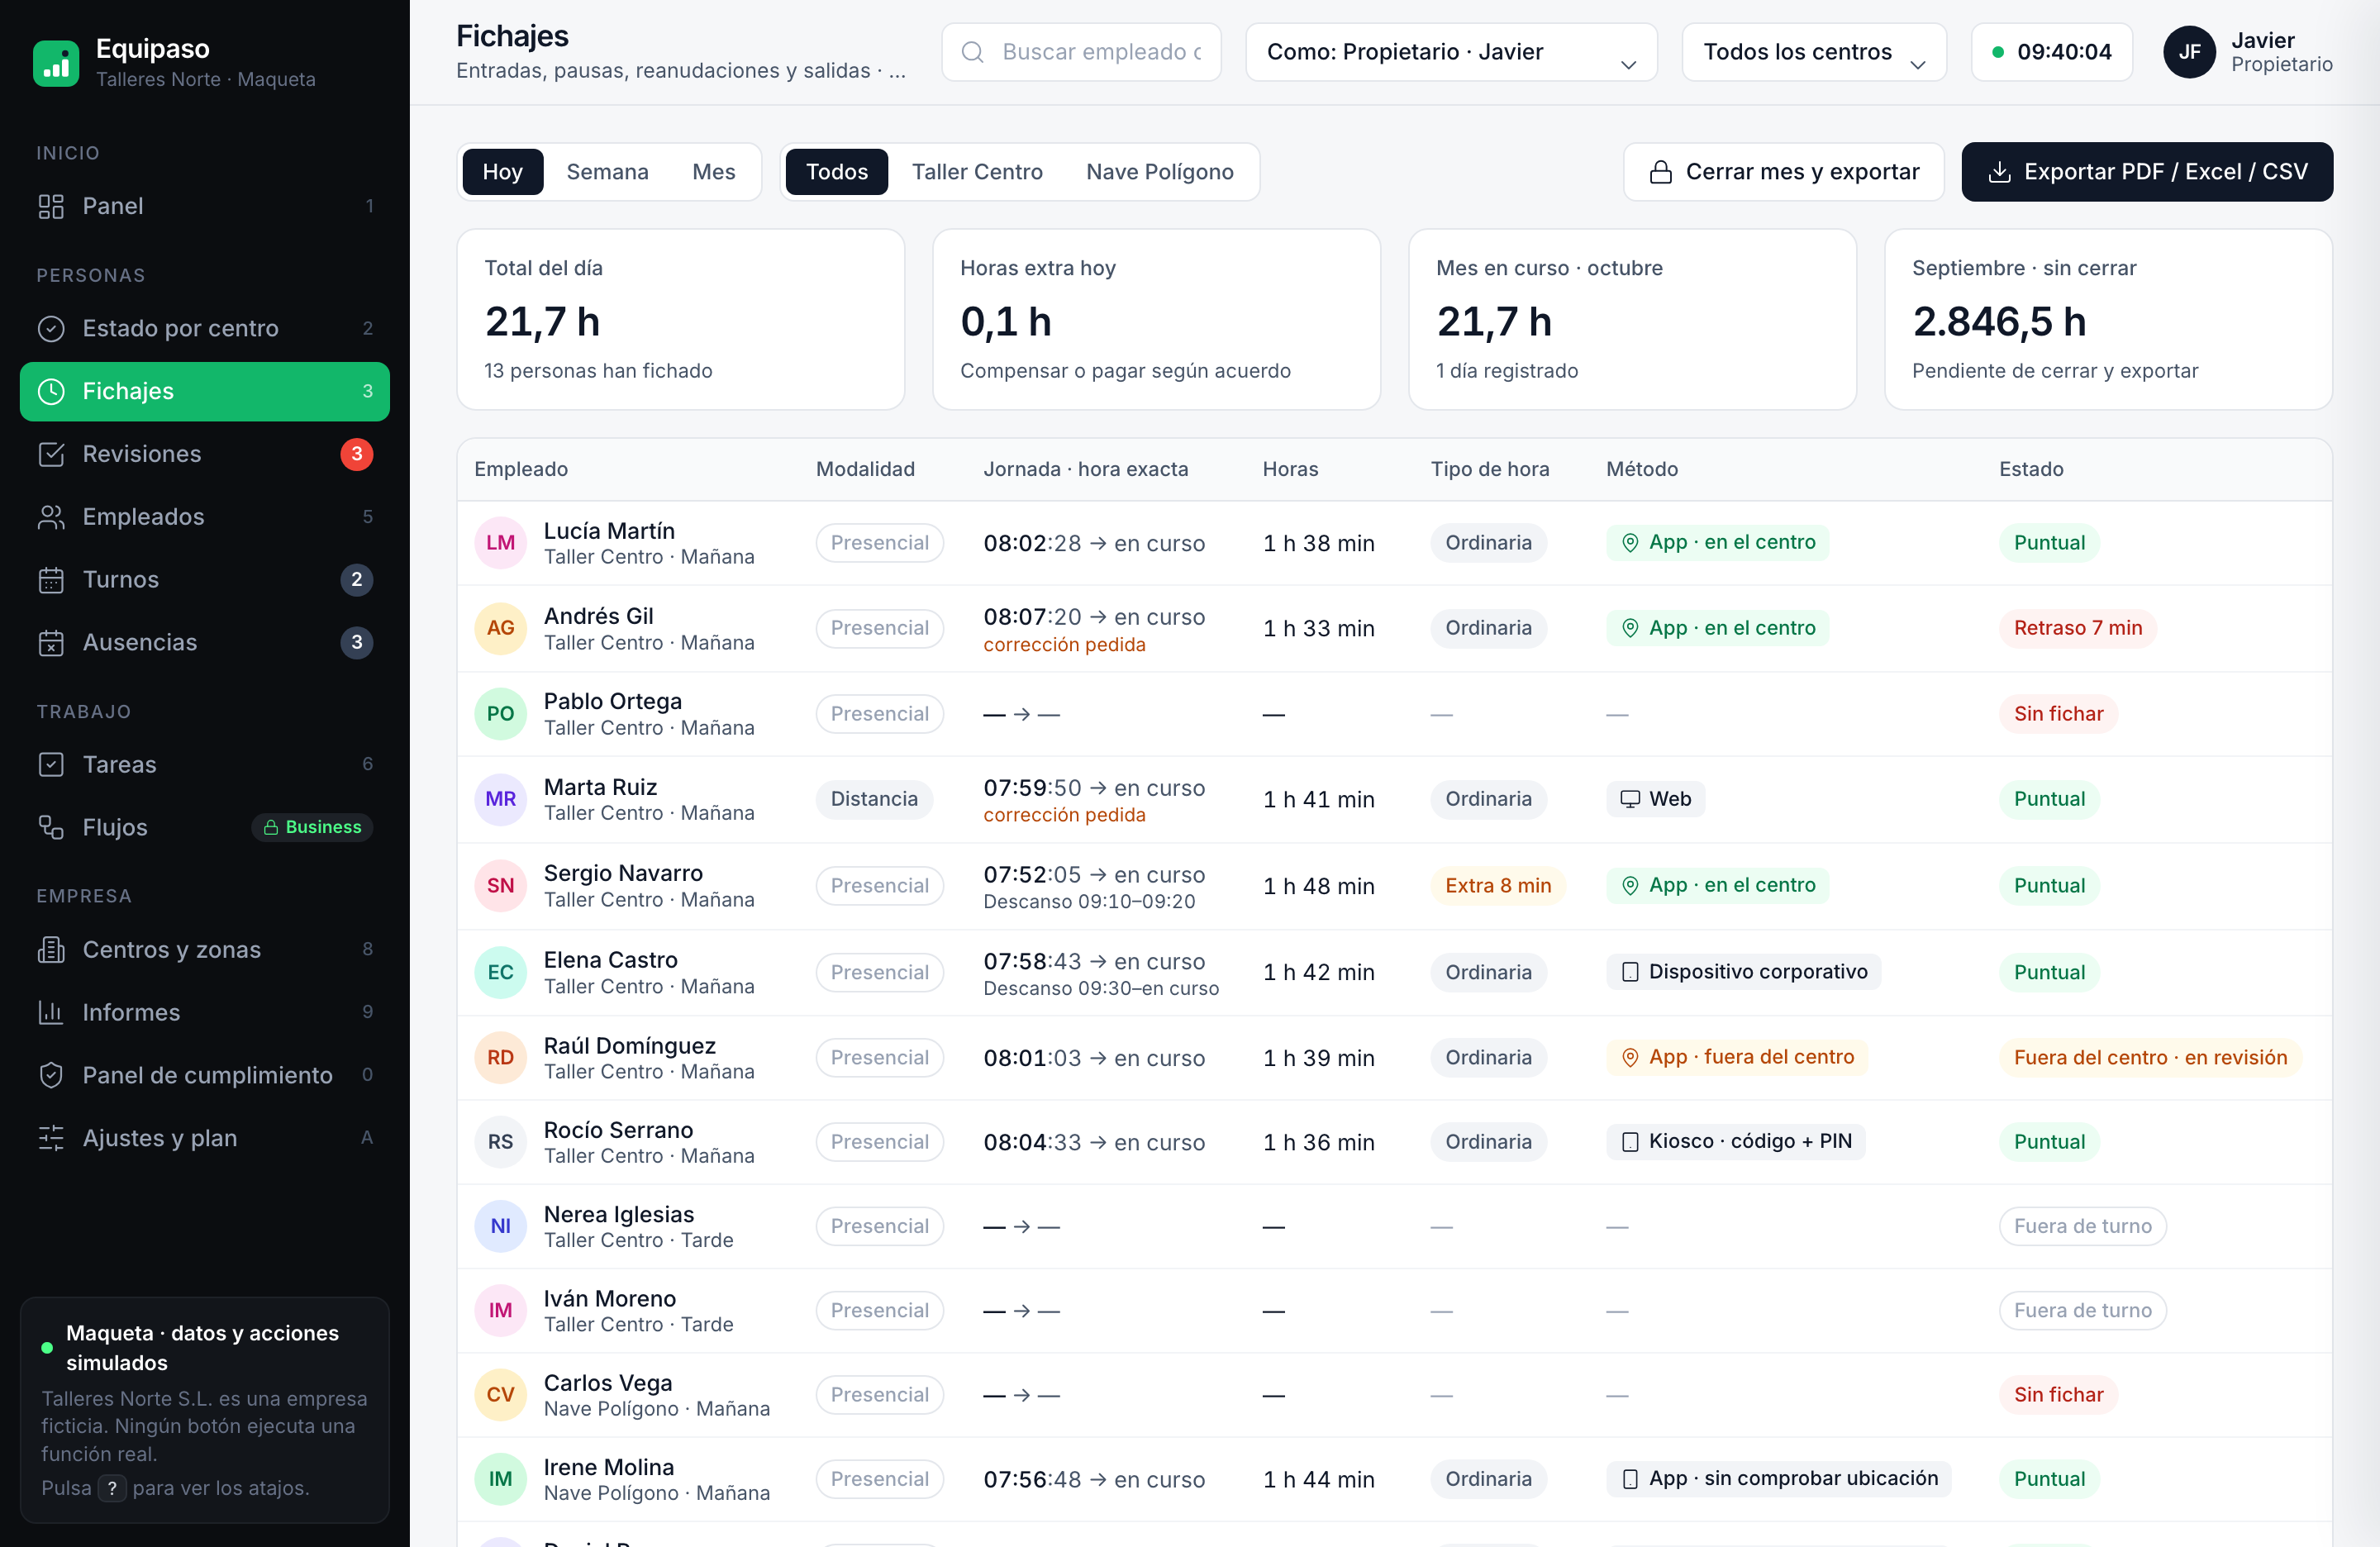Click the '?' shortcuts key hint

click(112, 1488)
